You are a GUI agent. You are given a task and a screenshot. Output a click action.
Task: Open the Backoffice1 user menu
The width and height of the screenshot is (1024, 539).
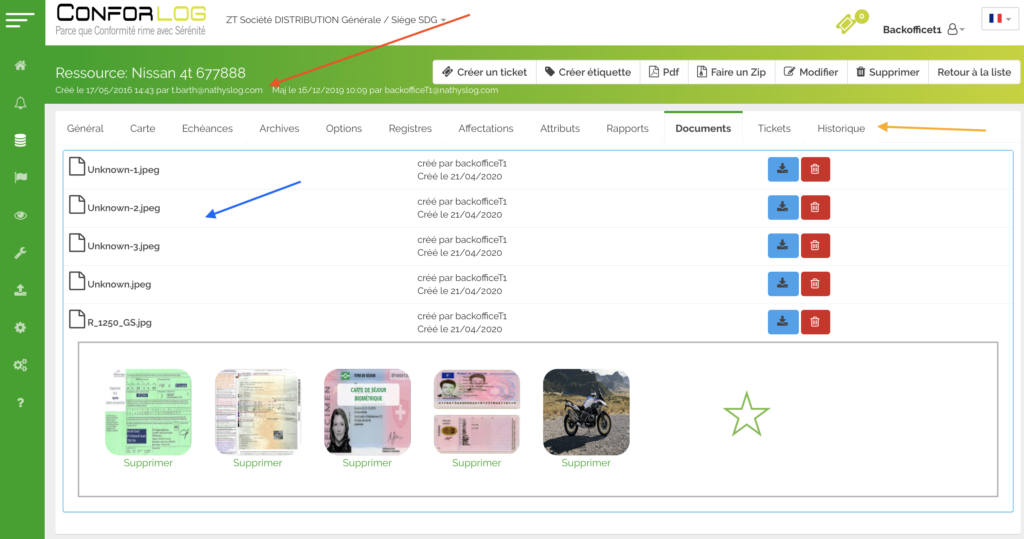(923, 30)
